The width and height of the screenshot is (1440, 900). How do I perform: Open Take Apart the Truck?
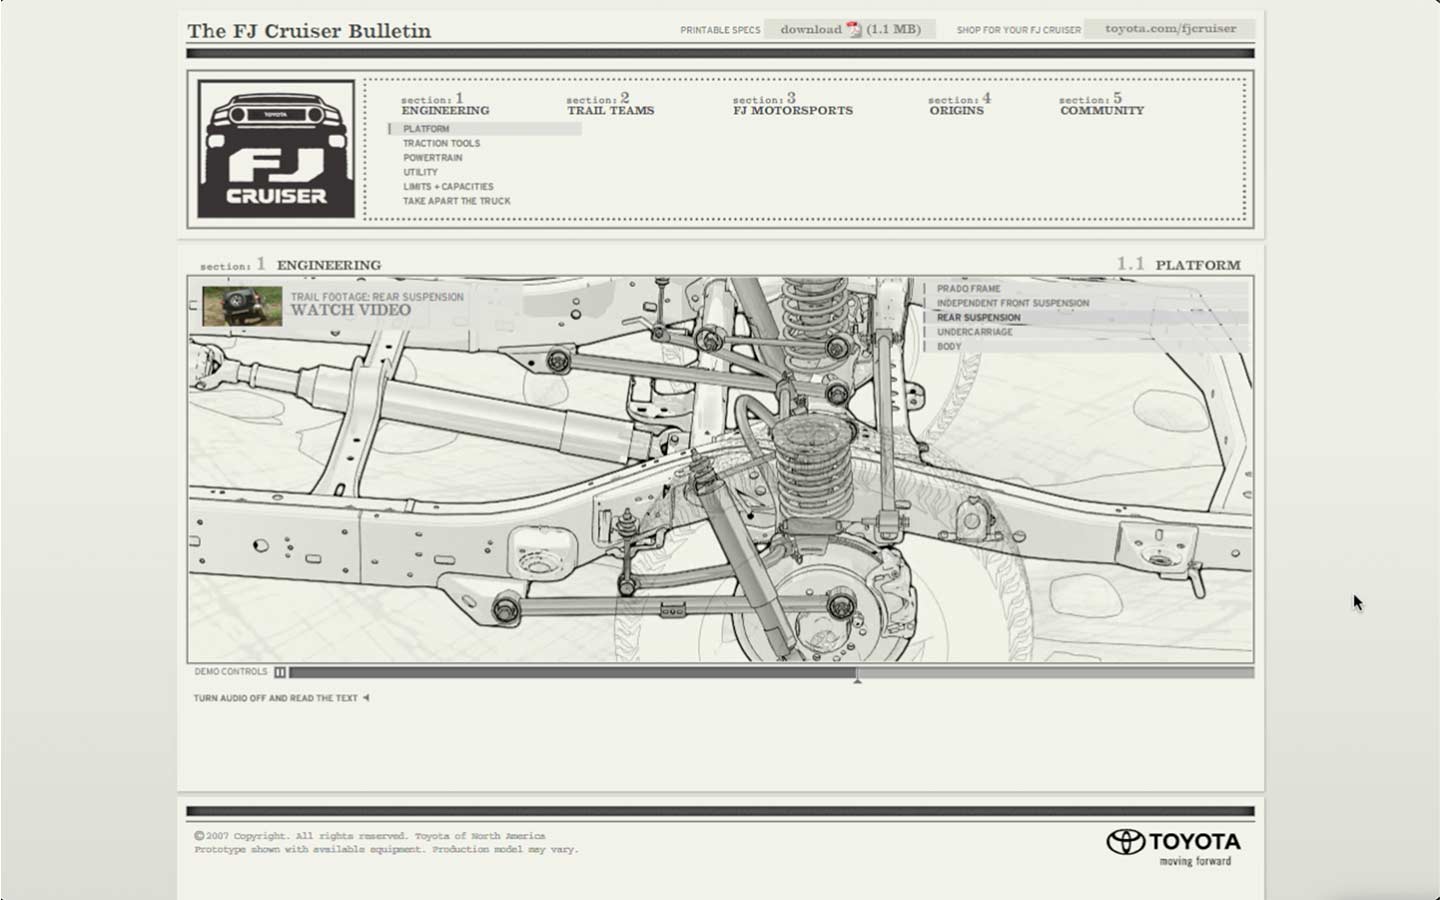click(456, 201)
